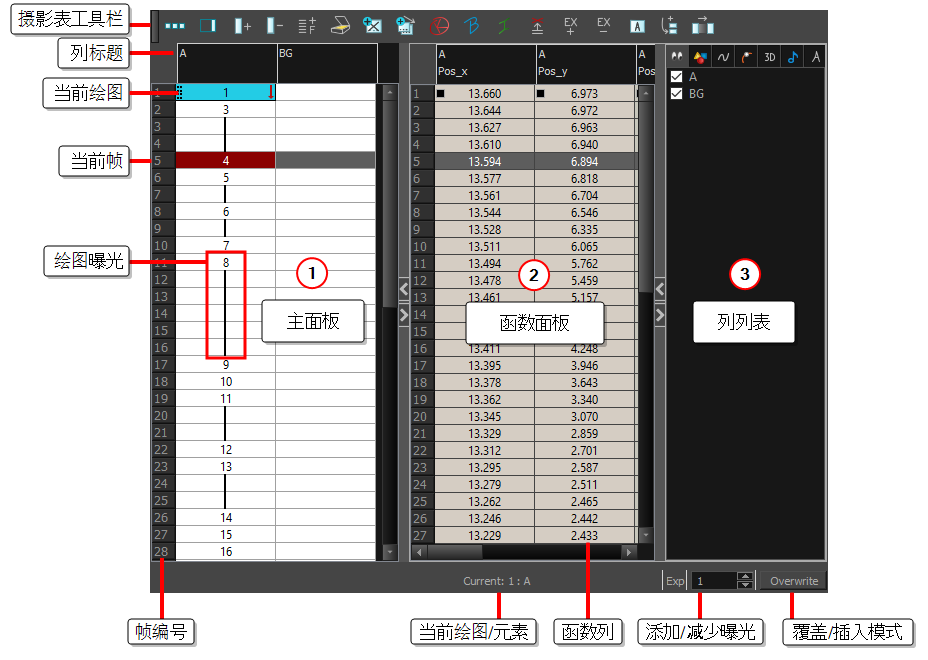The height and width of the screenshot is (660, 928).
Task: Select column header BG in main panel
Action: click(x=327, y=63)
